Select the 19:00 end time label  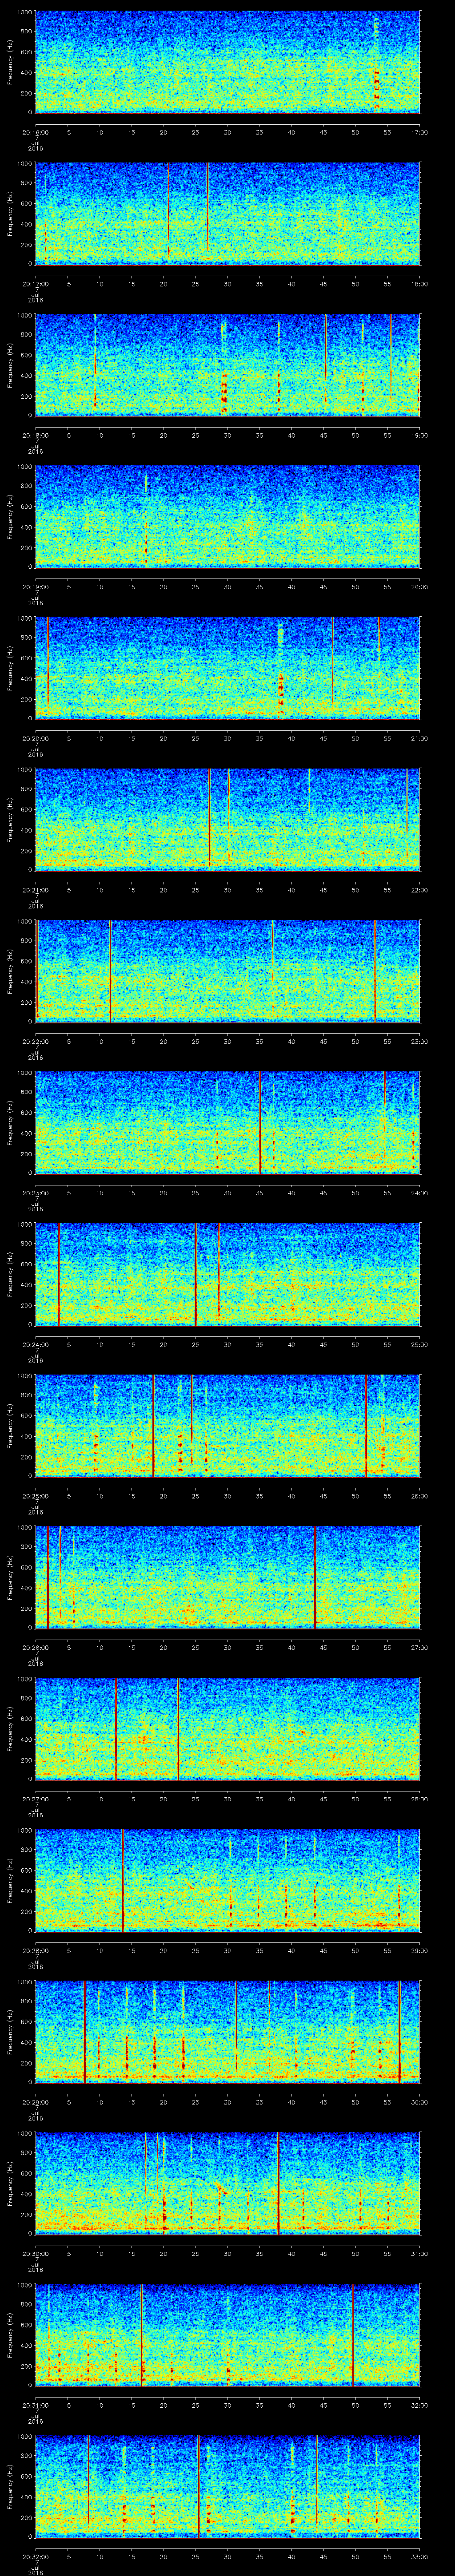419,434
